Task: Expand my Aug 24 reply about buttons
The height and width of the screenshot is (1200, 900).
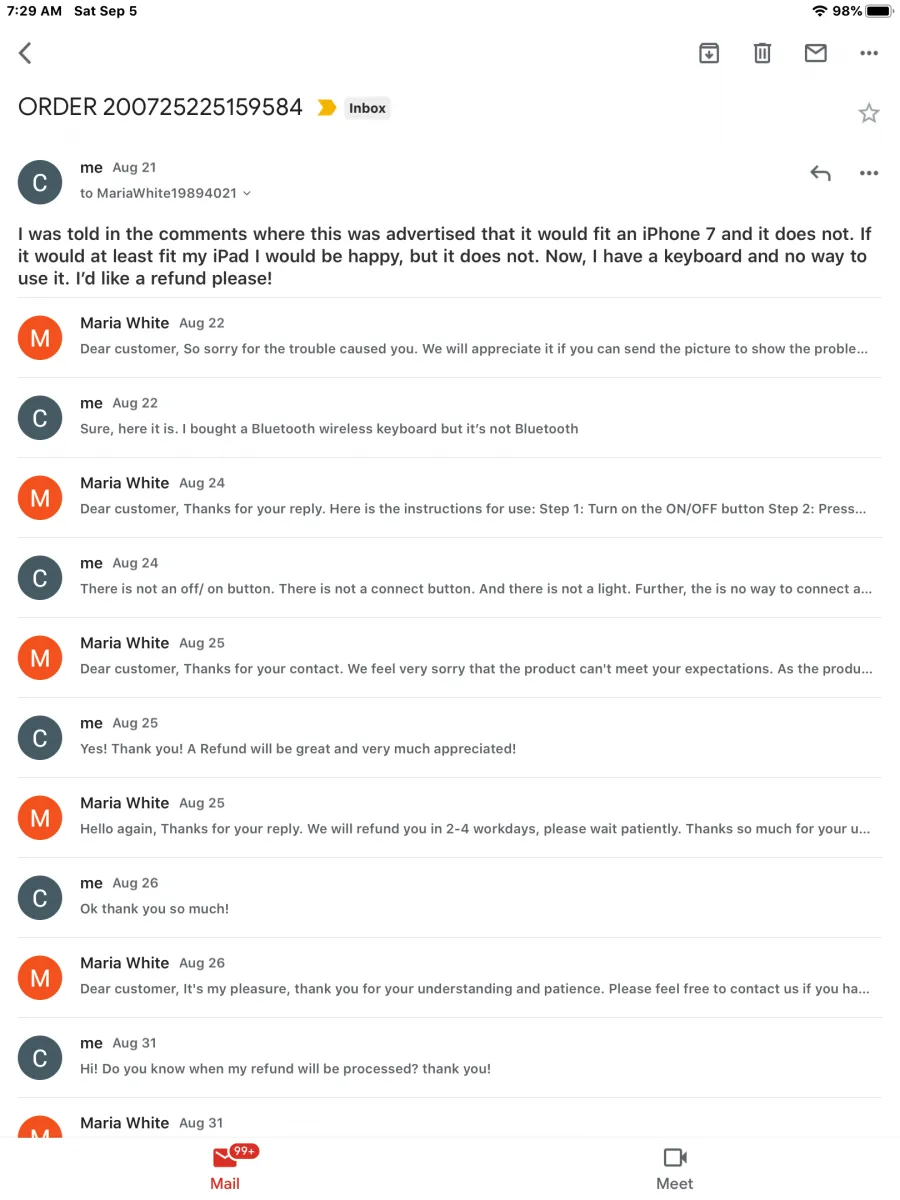Action: coord(450,577)
